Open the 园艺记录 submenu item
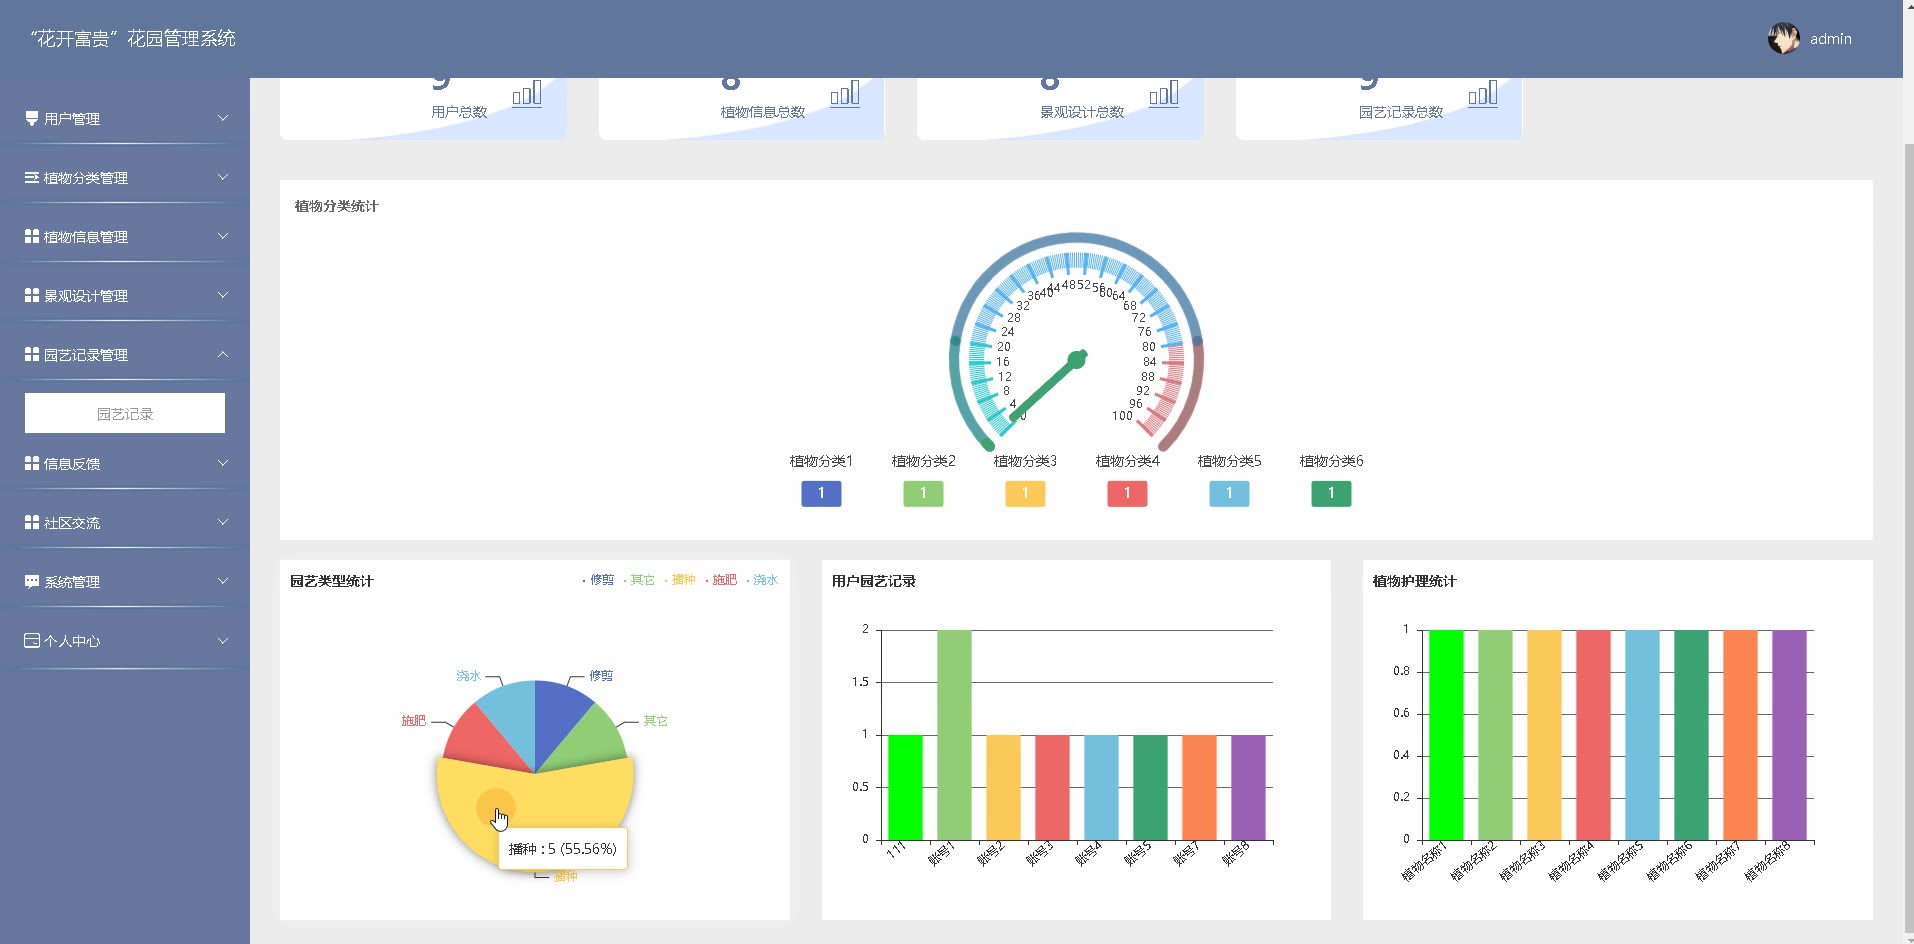 (125, 413)
